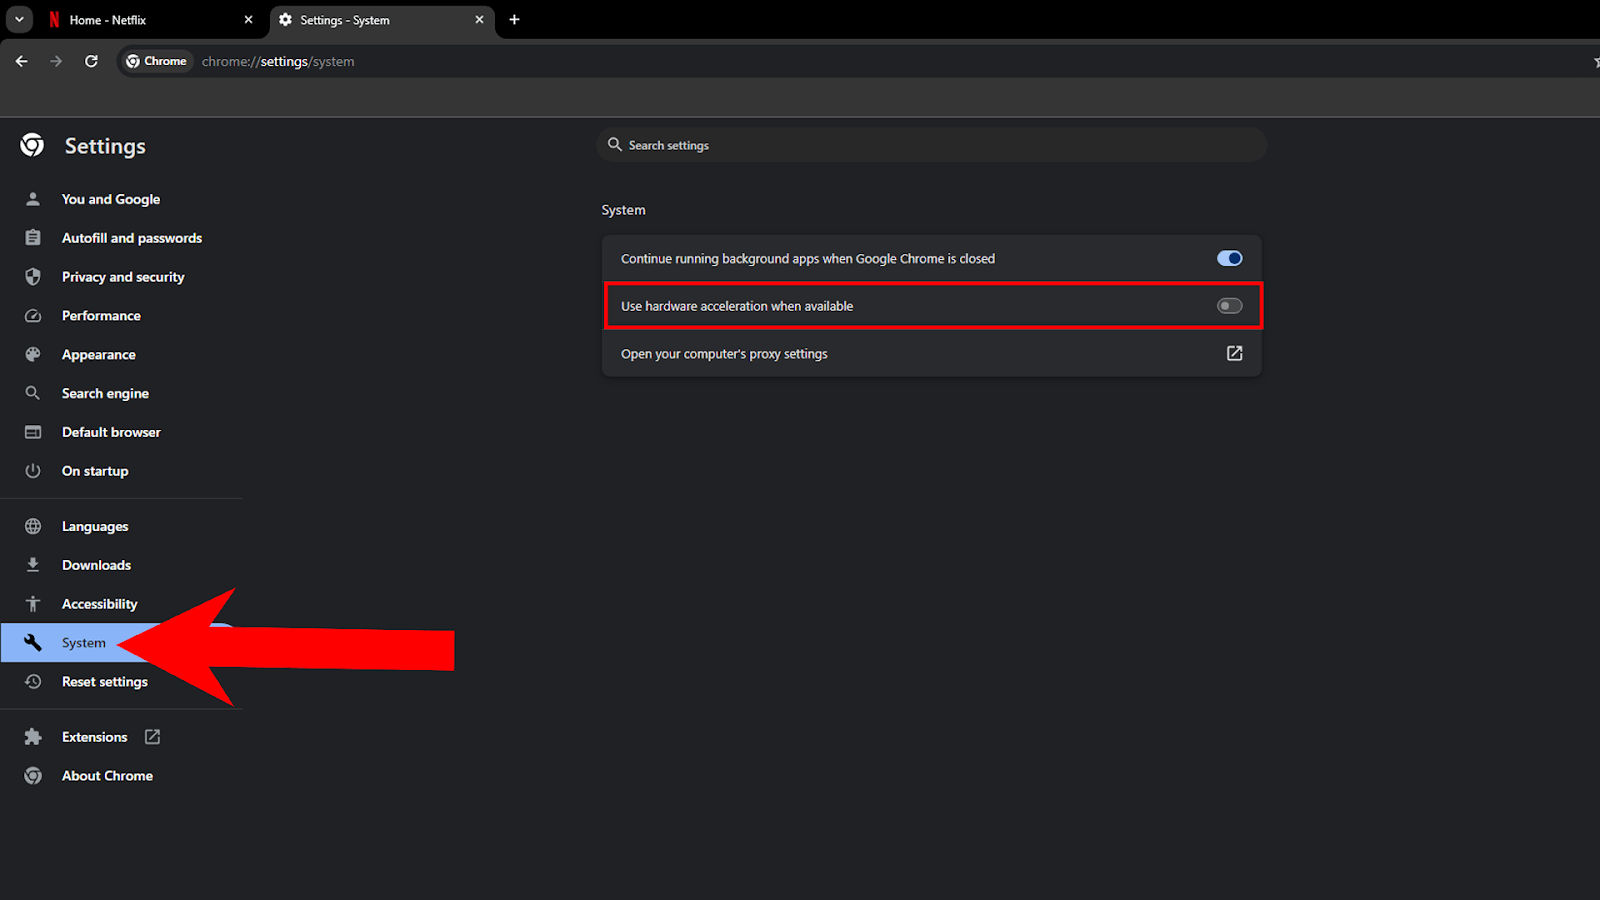Reload the page
This screenshot has width=1600, height=900.
(x=91, y=61)
